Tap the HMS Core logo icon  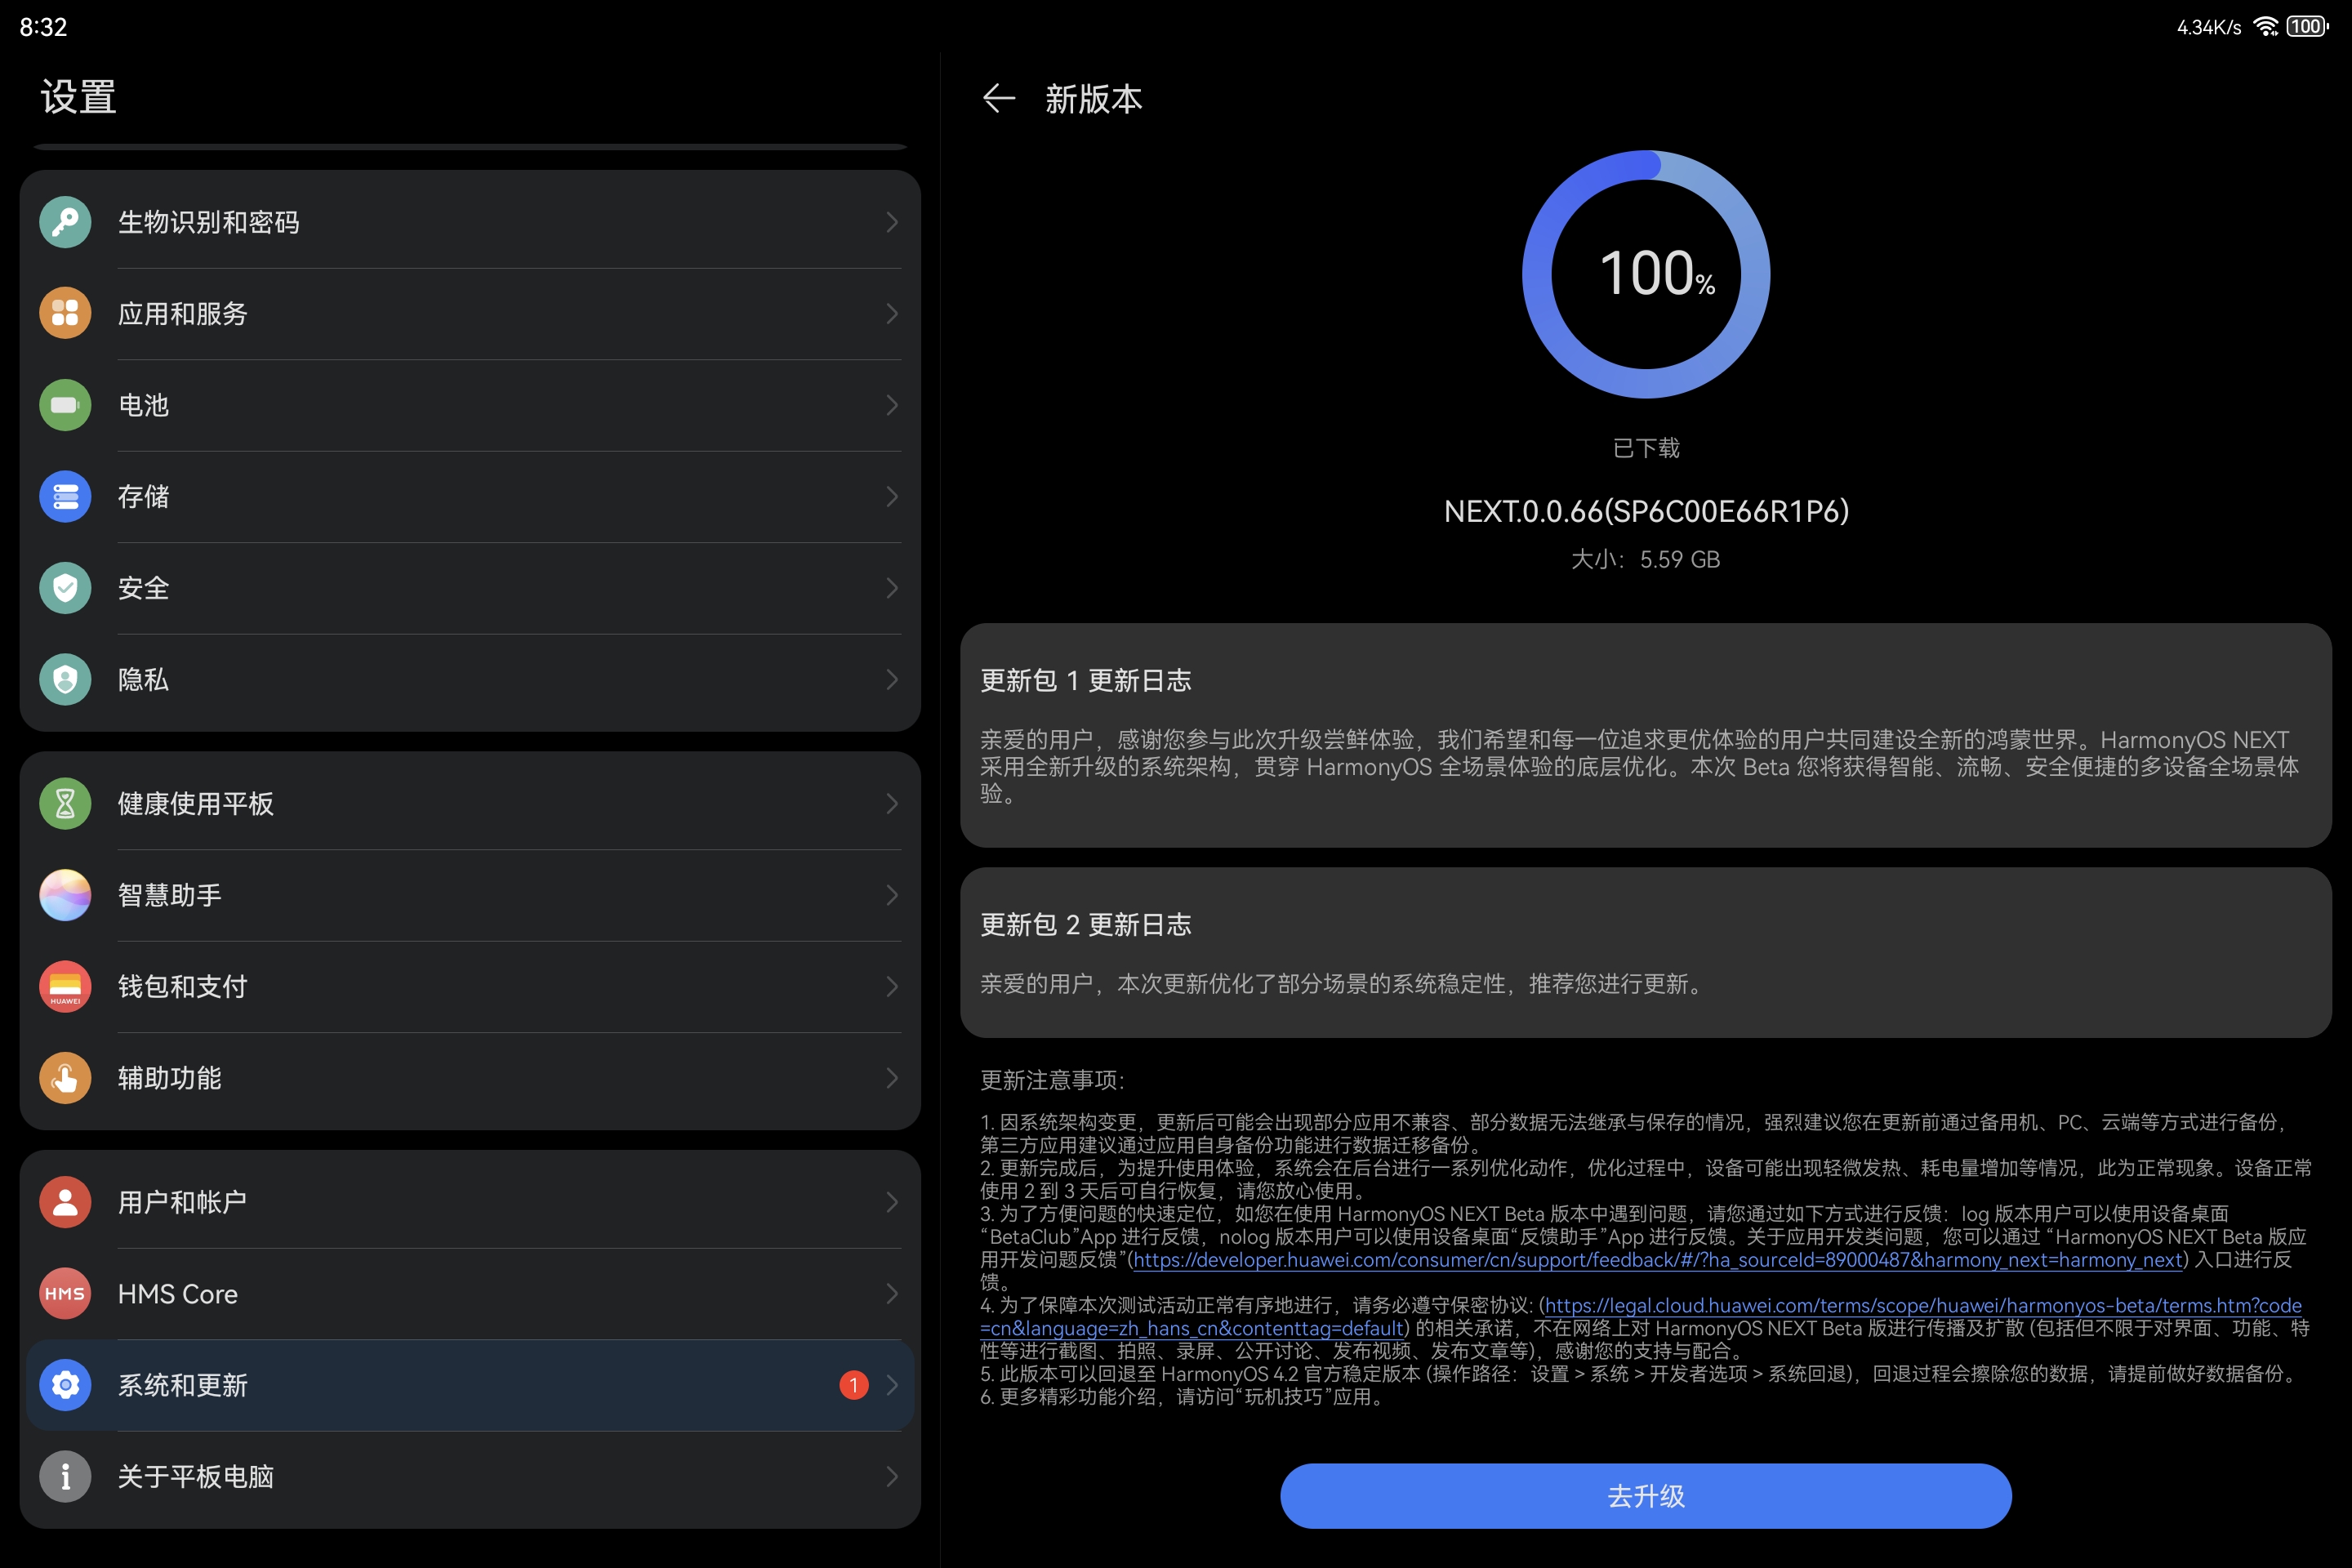(65, 1293)
